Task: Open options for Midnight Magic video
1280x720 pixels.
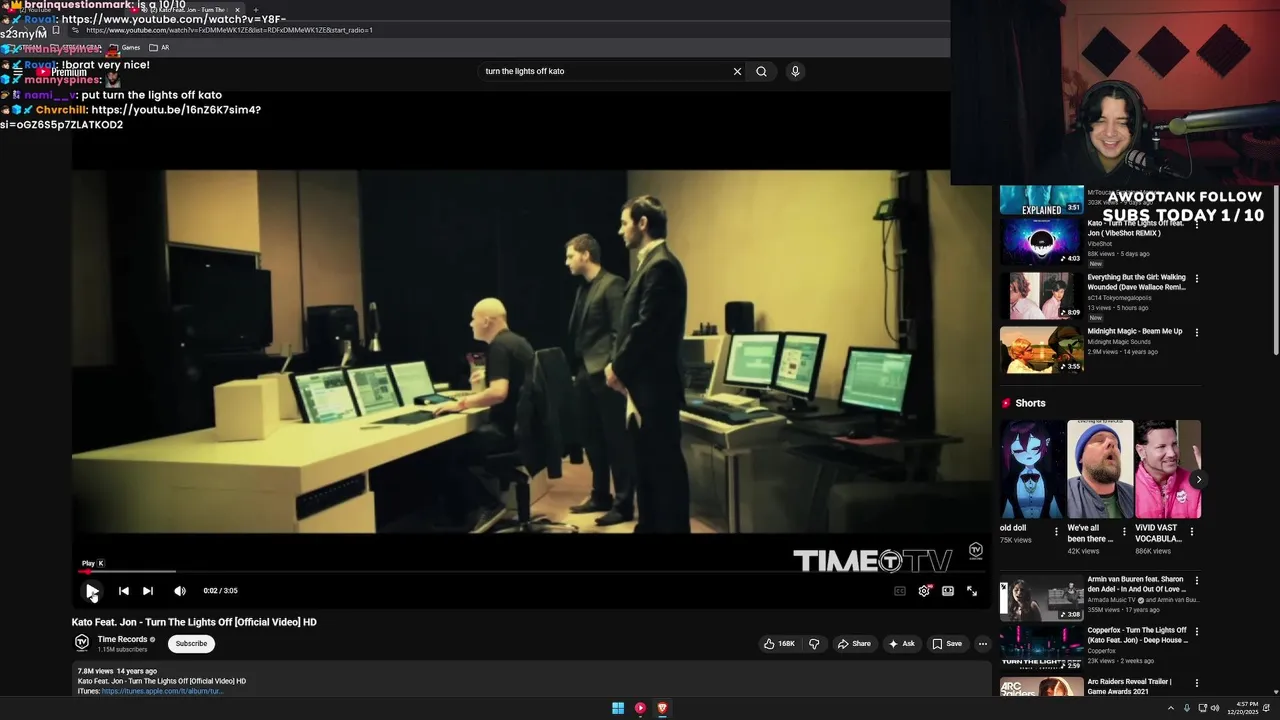Action: click(x=1197, y=332)
